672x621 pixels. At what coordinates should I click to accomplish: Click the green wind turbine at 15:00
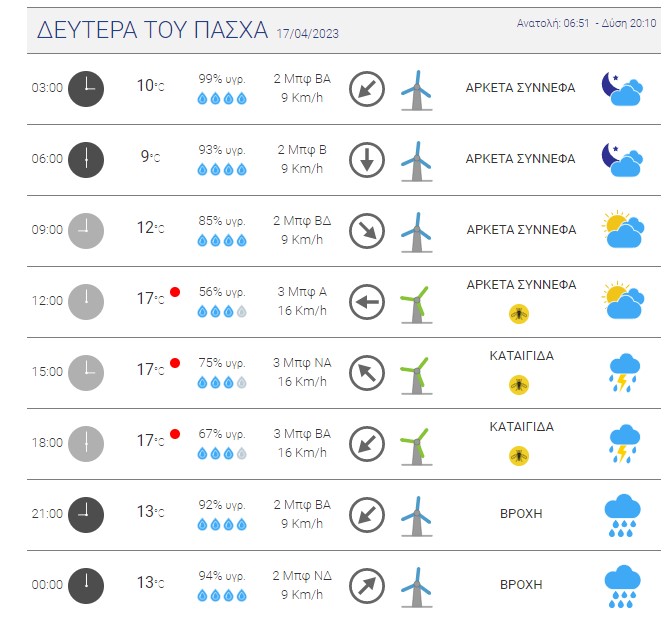[x=417, y=375]
